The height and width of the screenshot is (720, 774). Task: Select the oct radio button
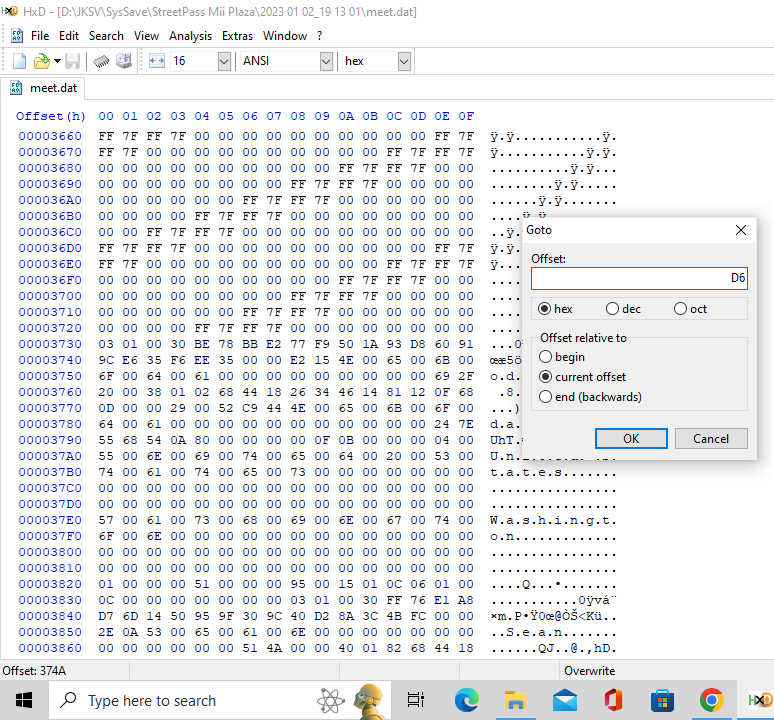(x=690, y=309)
